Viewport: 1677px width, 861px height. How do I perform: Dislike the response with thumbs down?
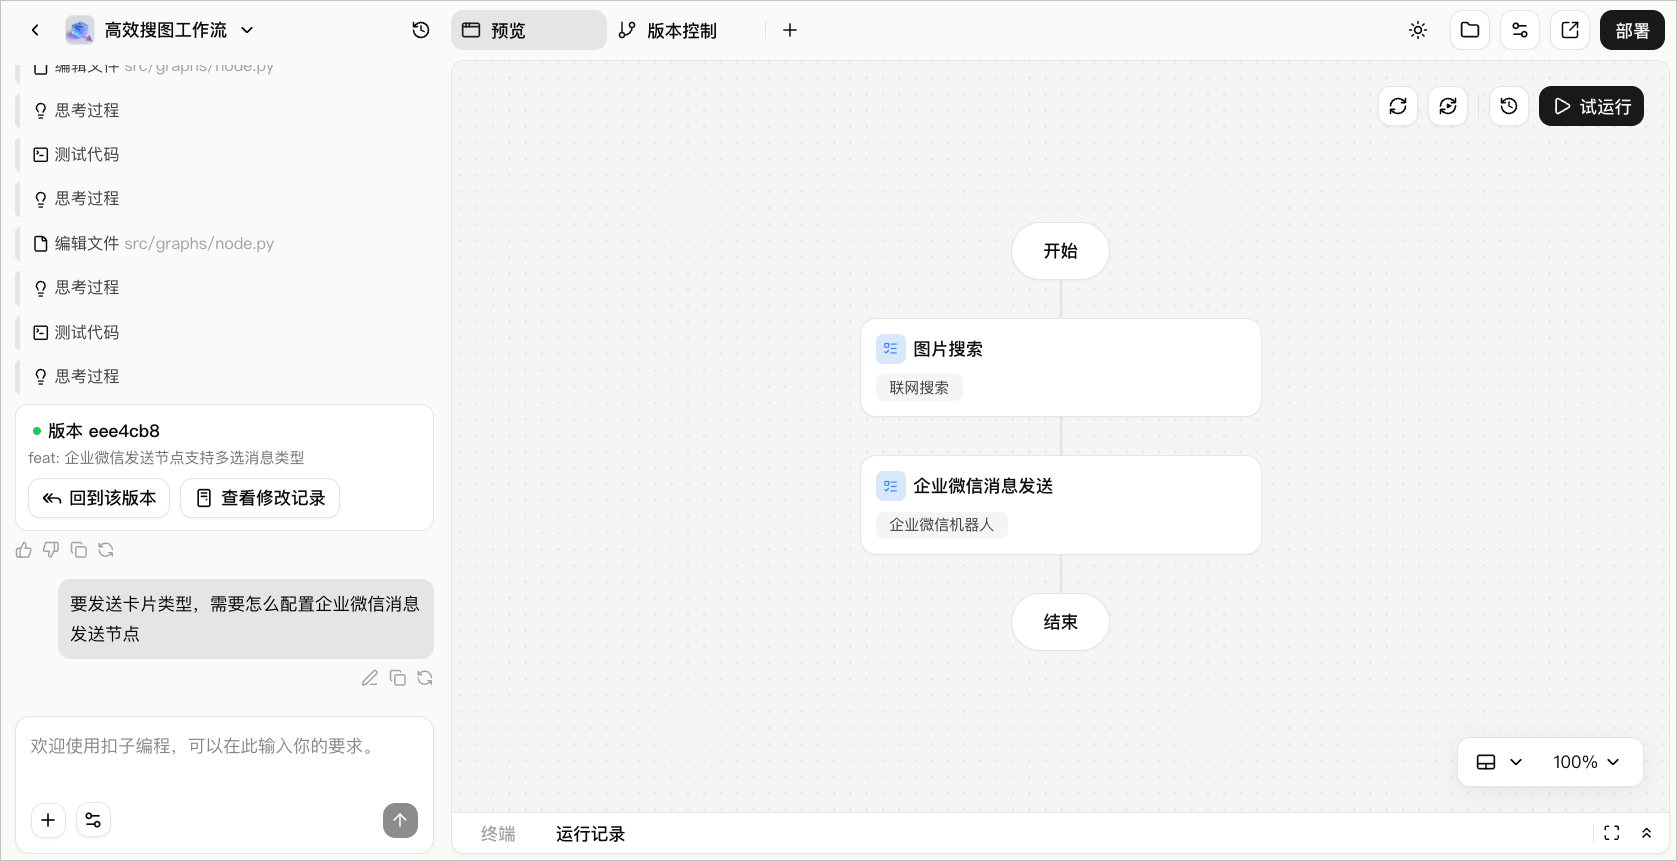click(x=51, y=550)
